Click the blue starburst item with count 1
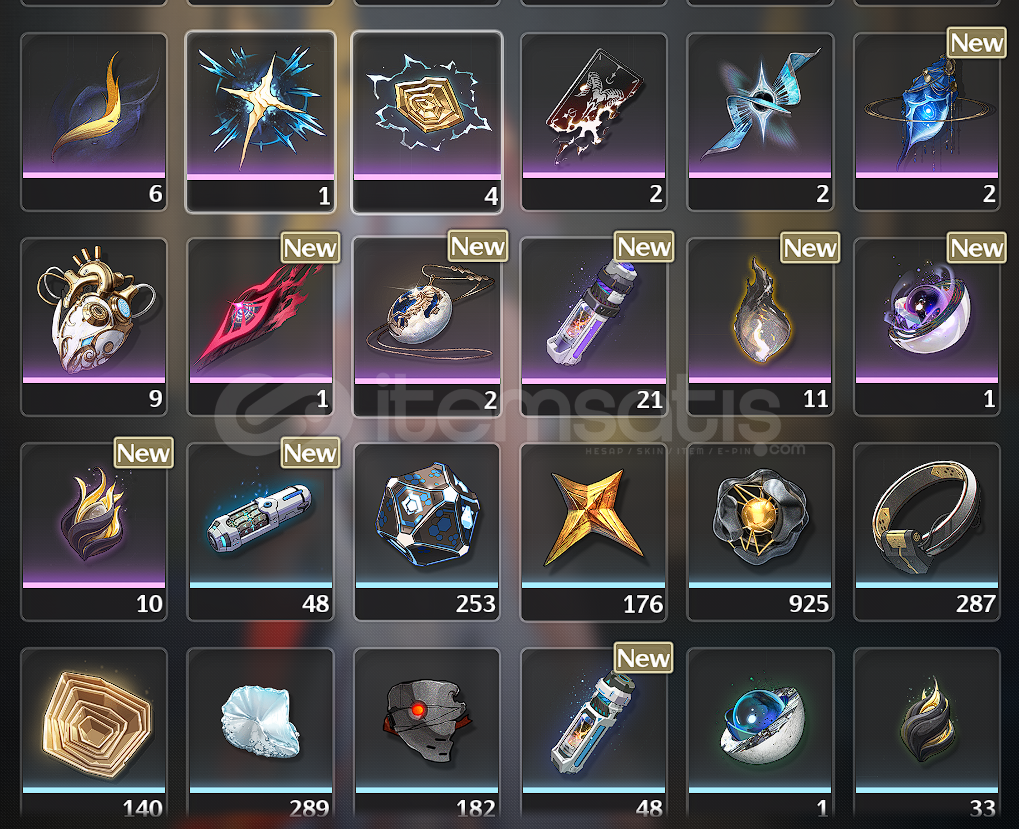This screenshot has height=829, width=1019. click(261, 122)
